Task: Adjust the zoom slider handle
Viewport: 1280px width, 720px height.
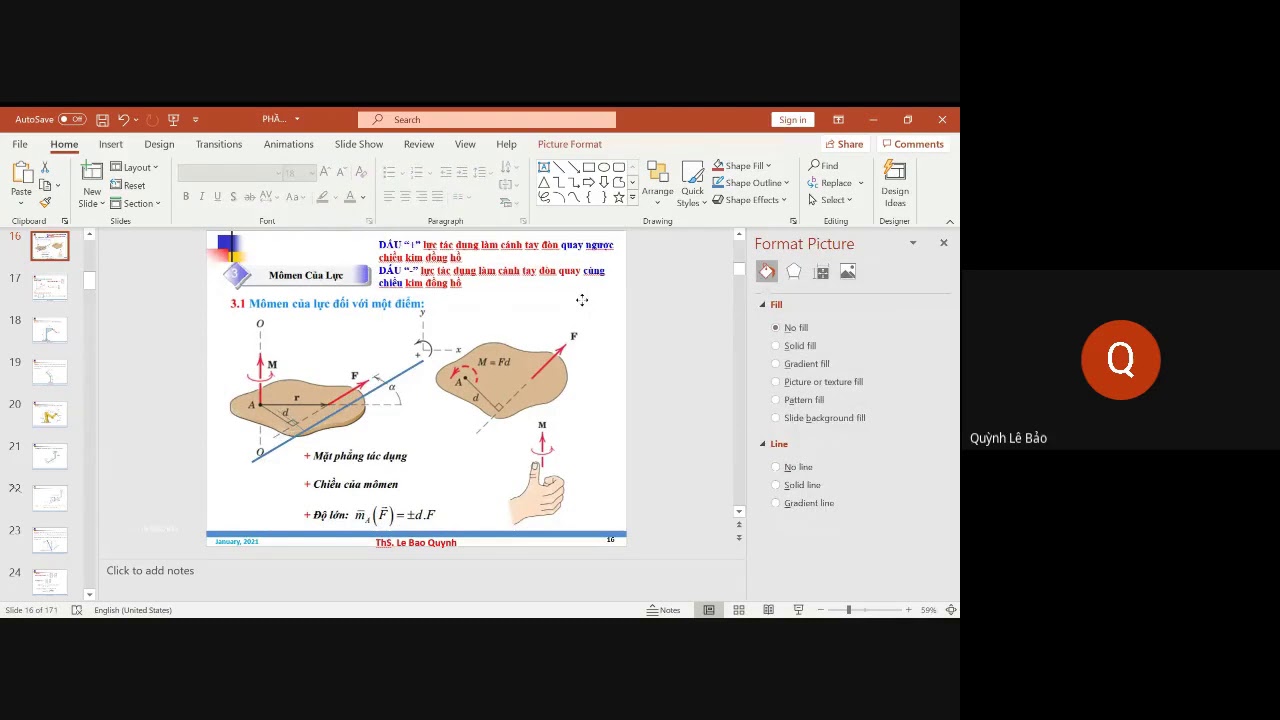Action: pyautogui.click(x=848, y=610)
